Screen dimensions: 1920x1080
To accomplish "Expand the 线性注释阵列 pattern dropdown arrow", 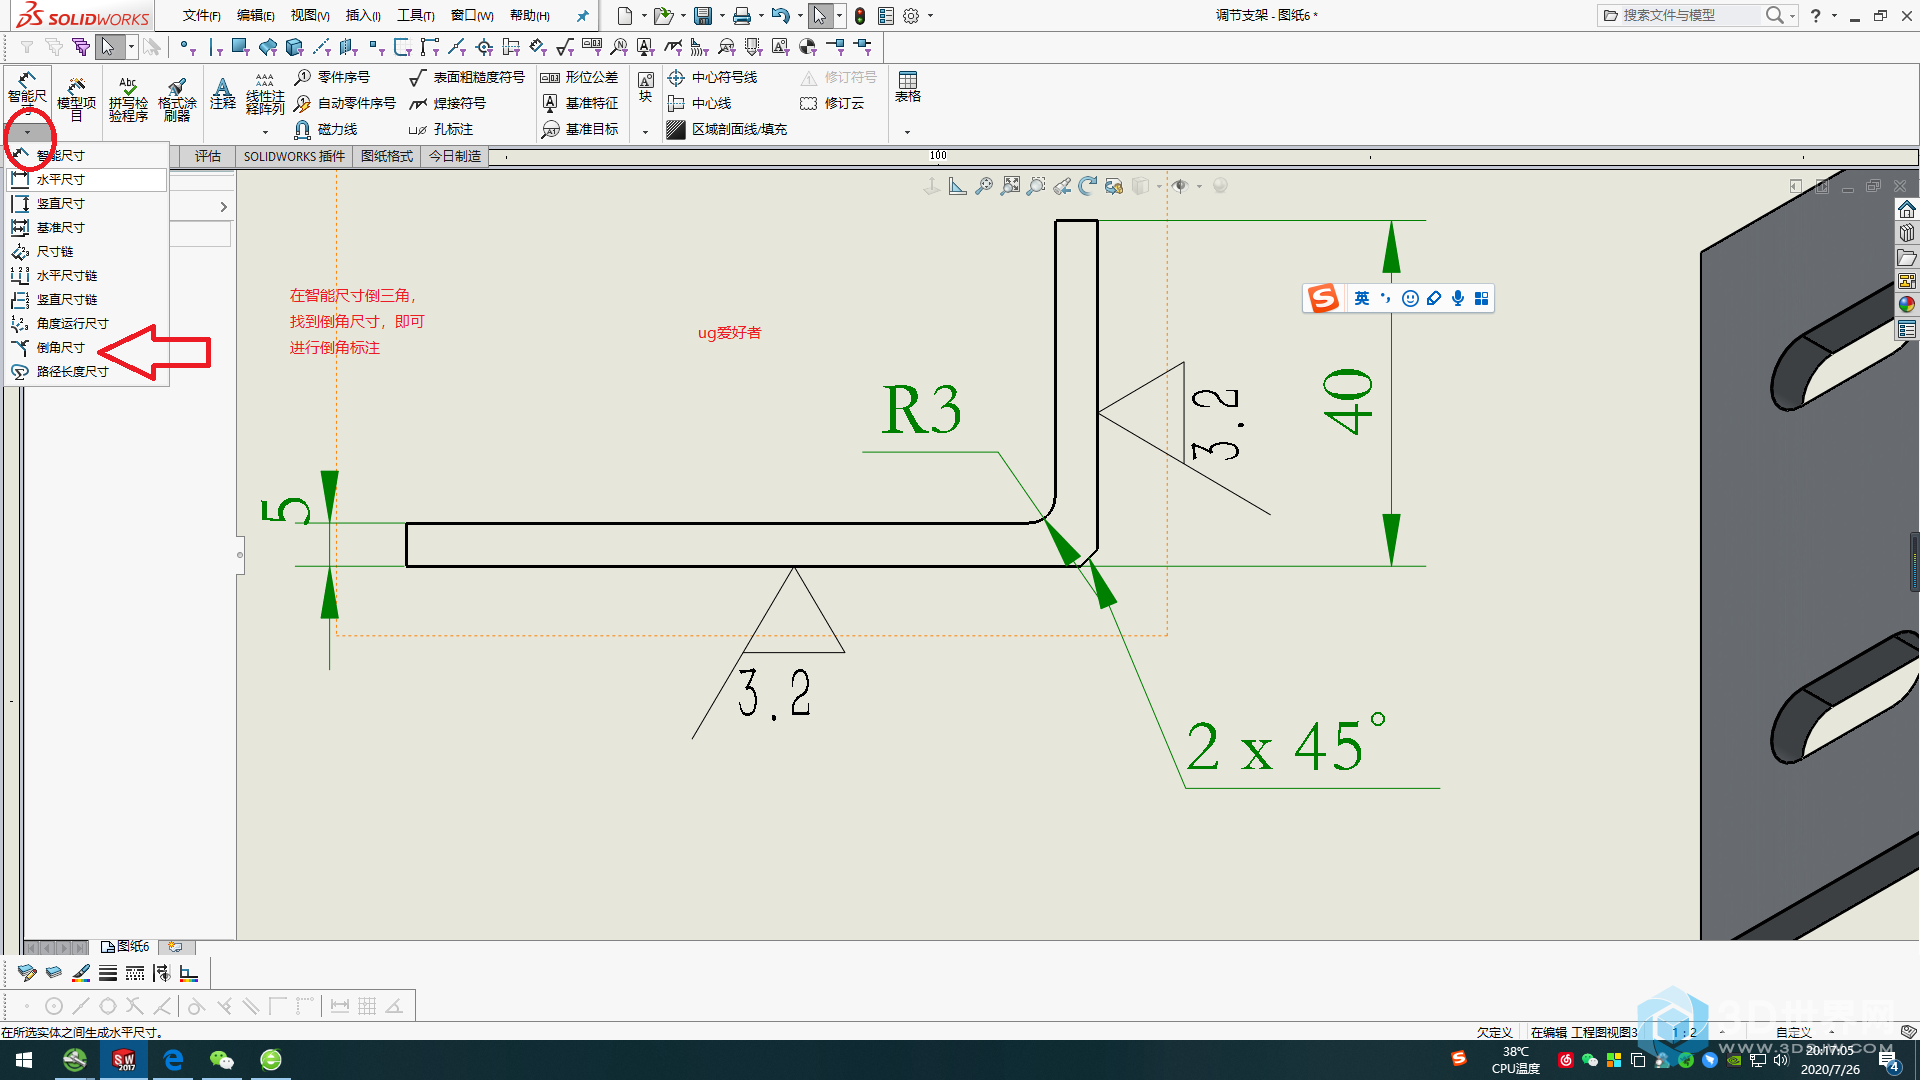I will pyautogui.click(x=265, y=132).
